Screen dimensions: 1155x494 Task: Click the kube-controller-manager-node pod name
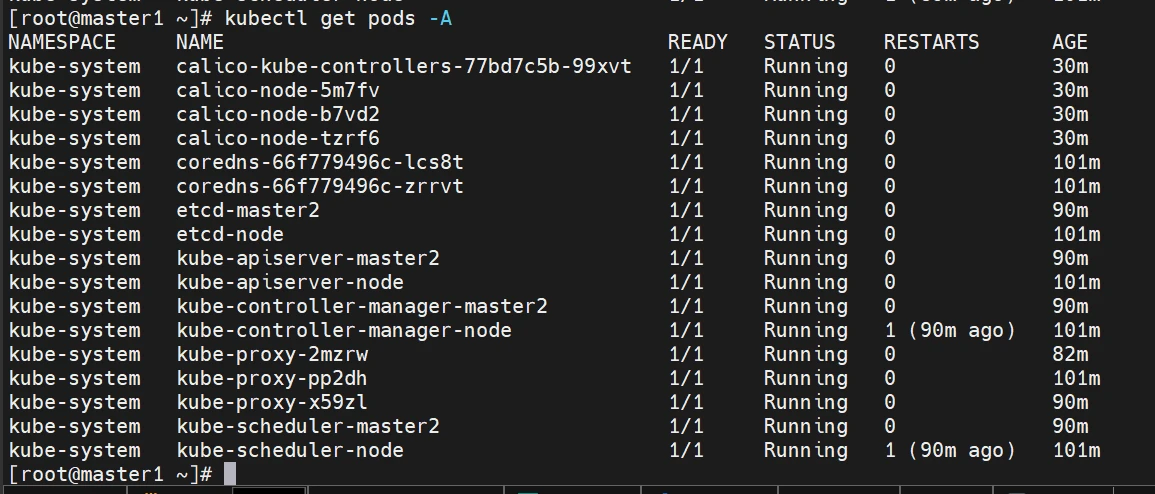point(343,330)
